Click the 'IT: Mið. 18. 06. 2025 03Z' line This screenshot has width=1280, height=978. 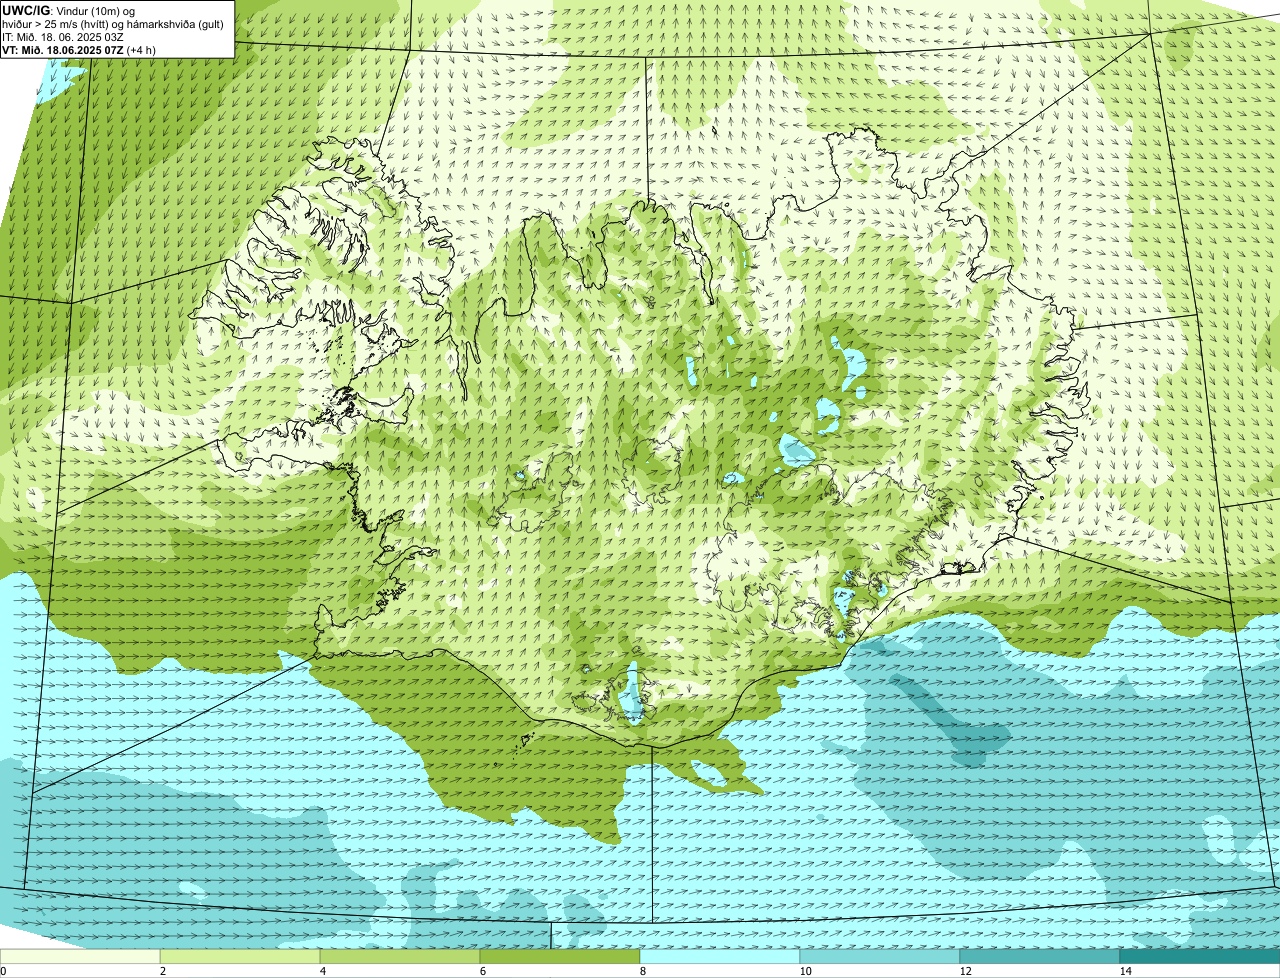click(x=63, y=36)
